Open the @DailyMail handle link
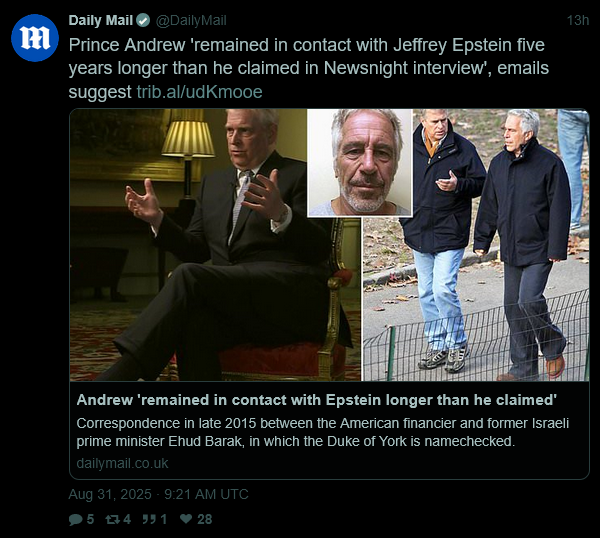This screenshot has height=538, width=600. coord(191,21)
